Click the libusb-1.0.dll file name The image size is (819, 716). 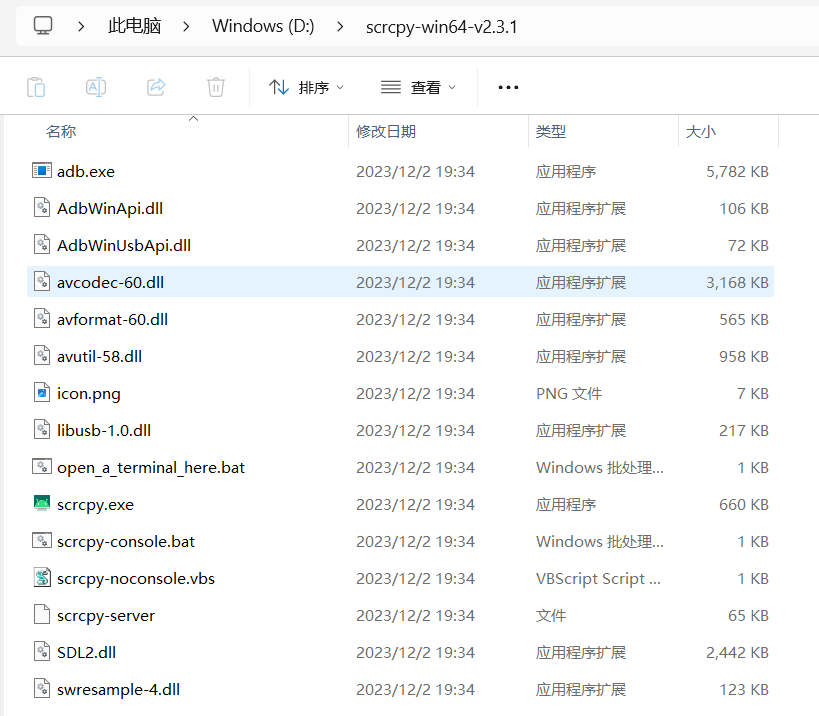[x=104, y=431]
